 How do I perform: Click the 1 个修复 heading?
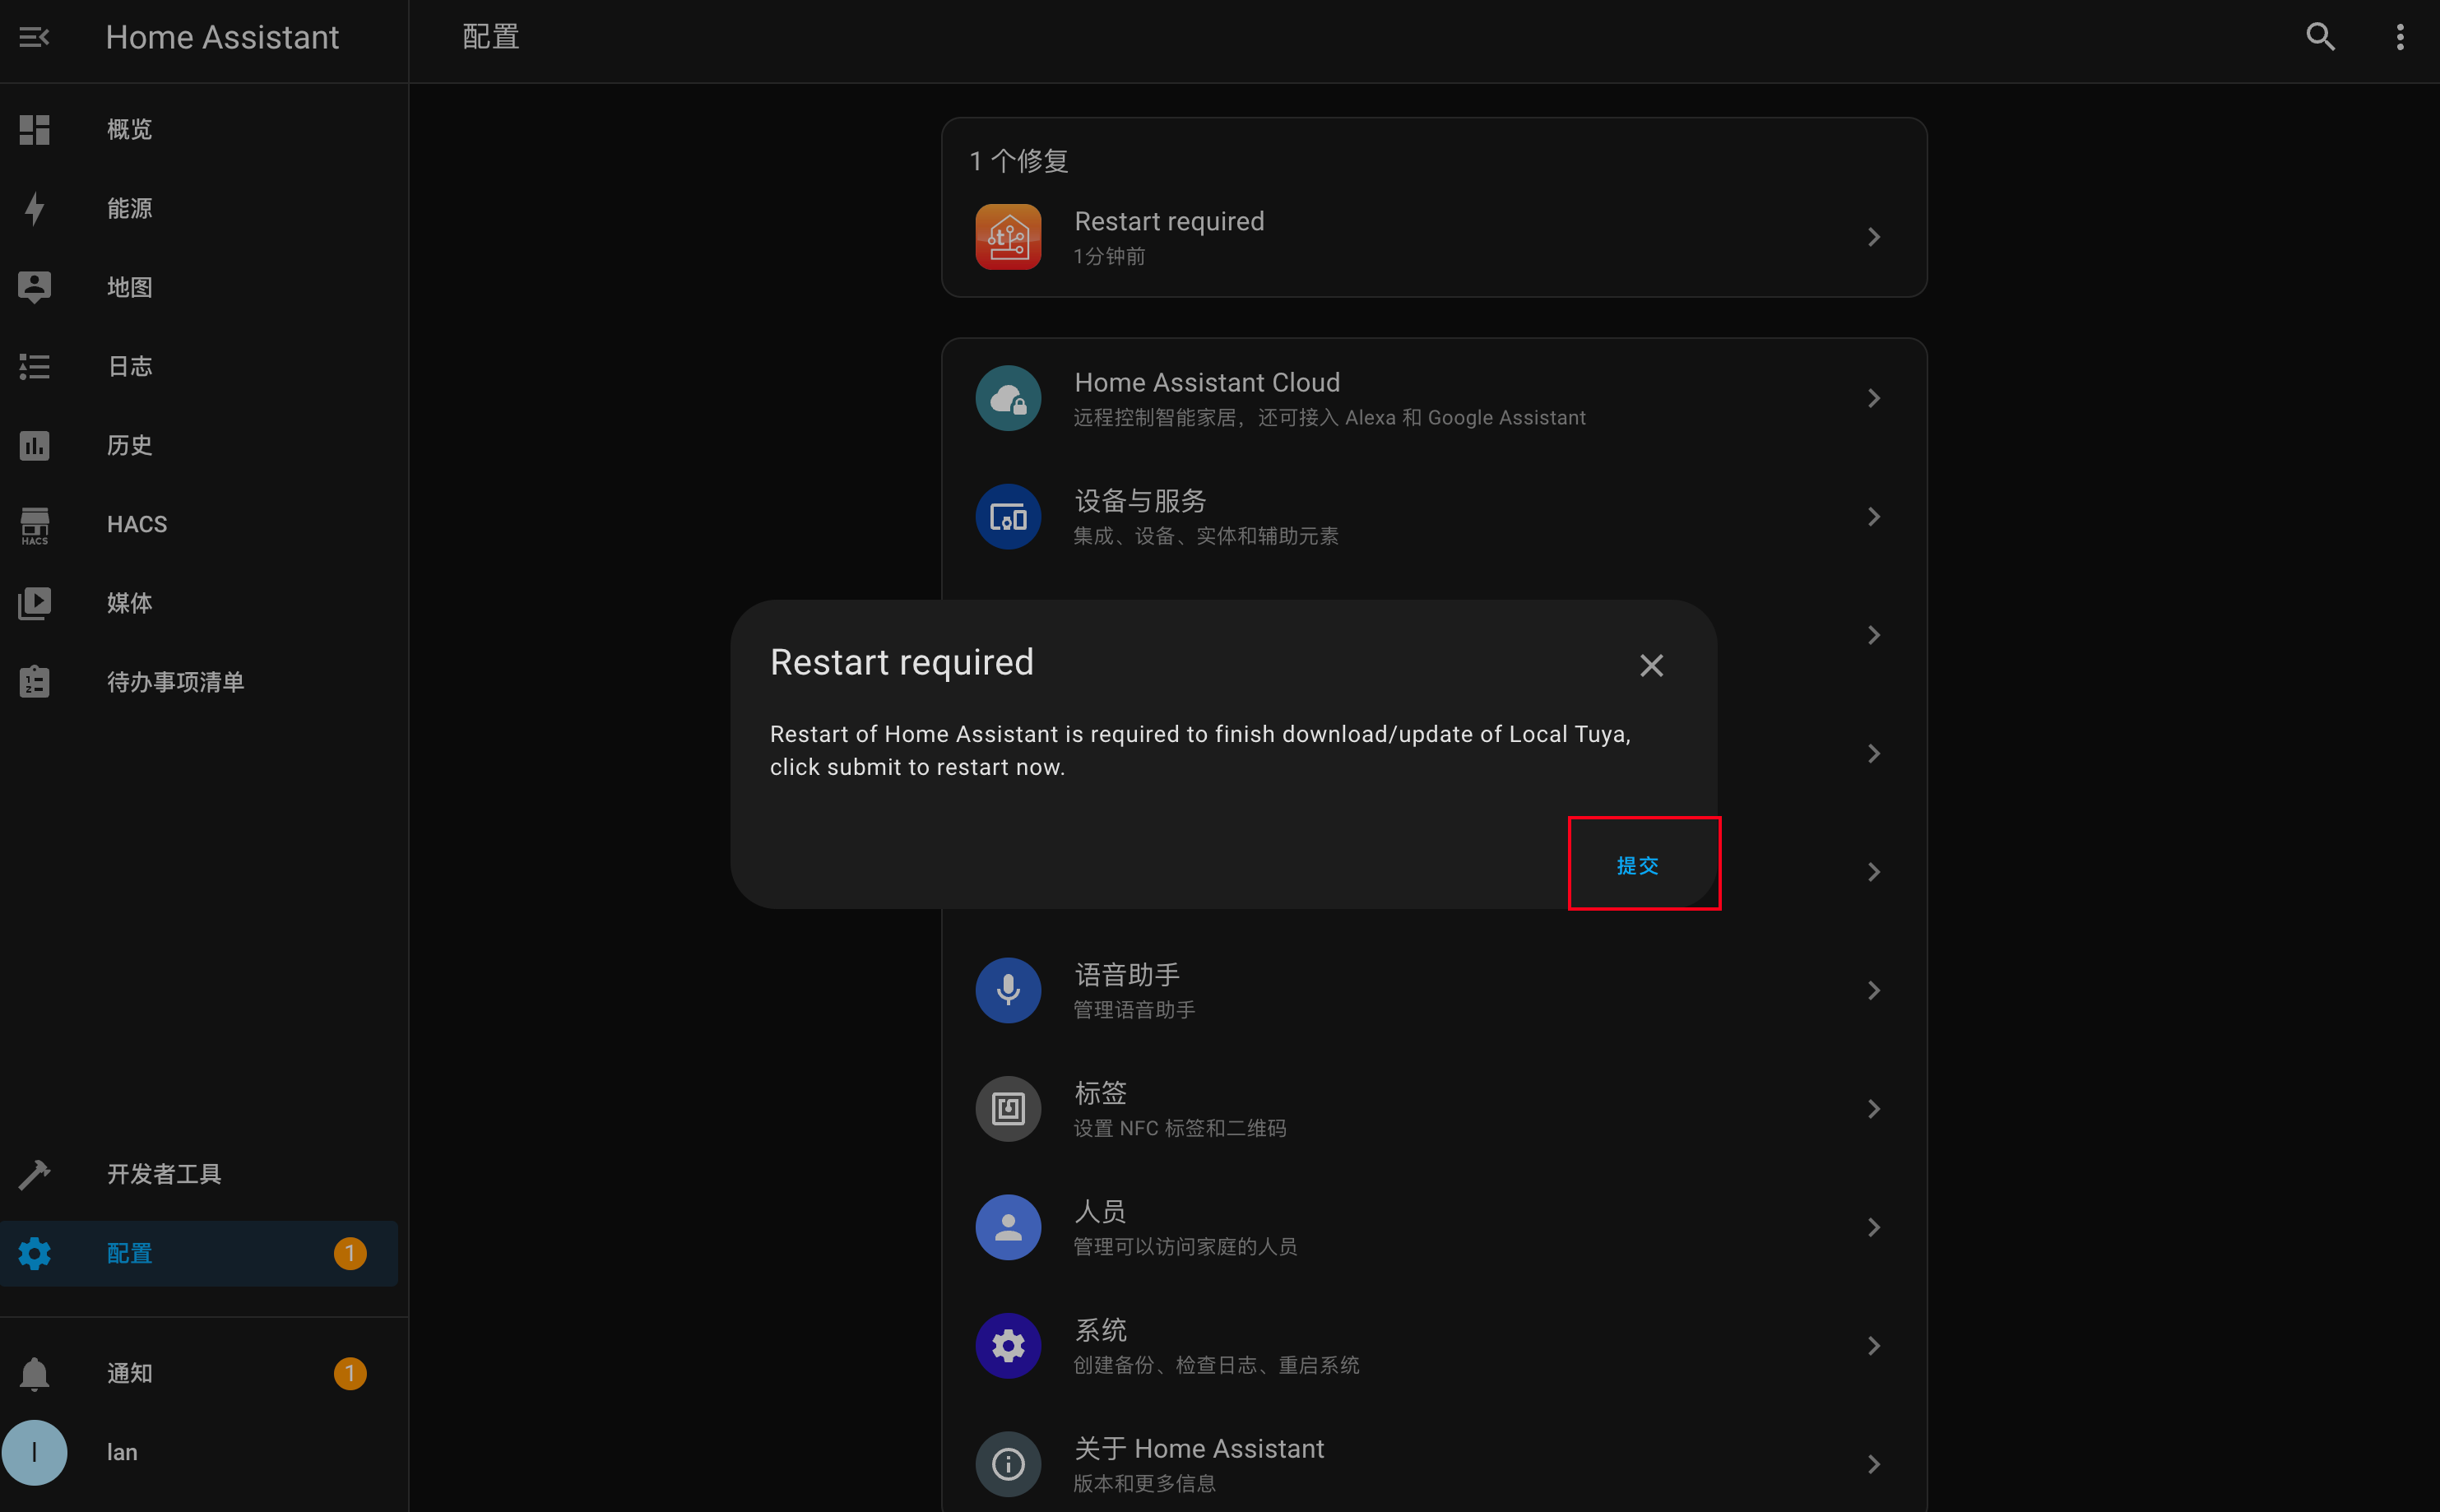(1019, 161)
